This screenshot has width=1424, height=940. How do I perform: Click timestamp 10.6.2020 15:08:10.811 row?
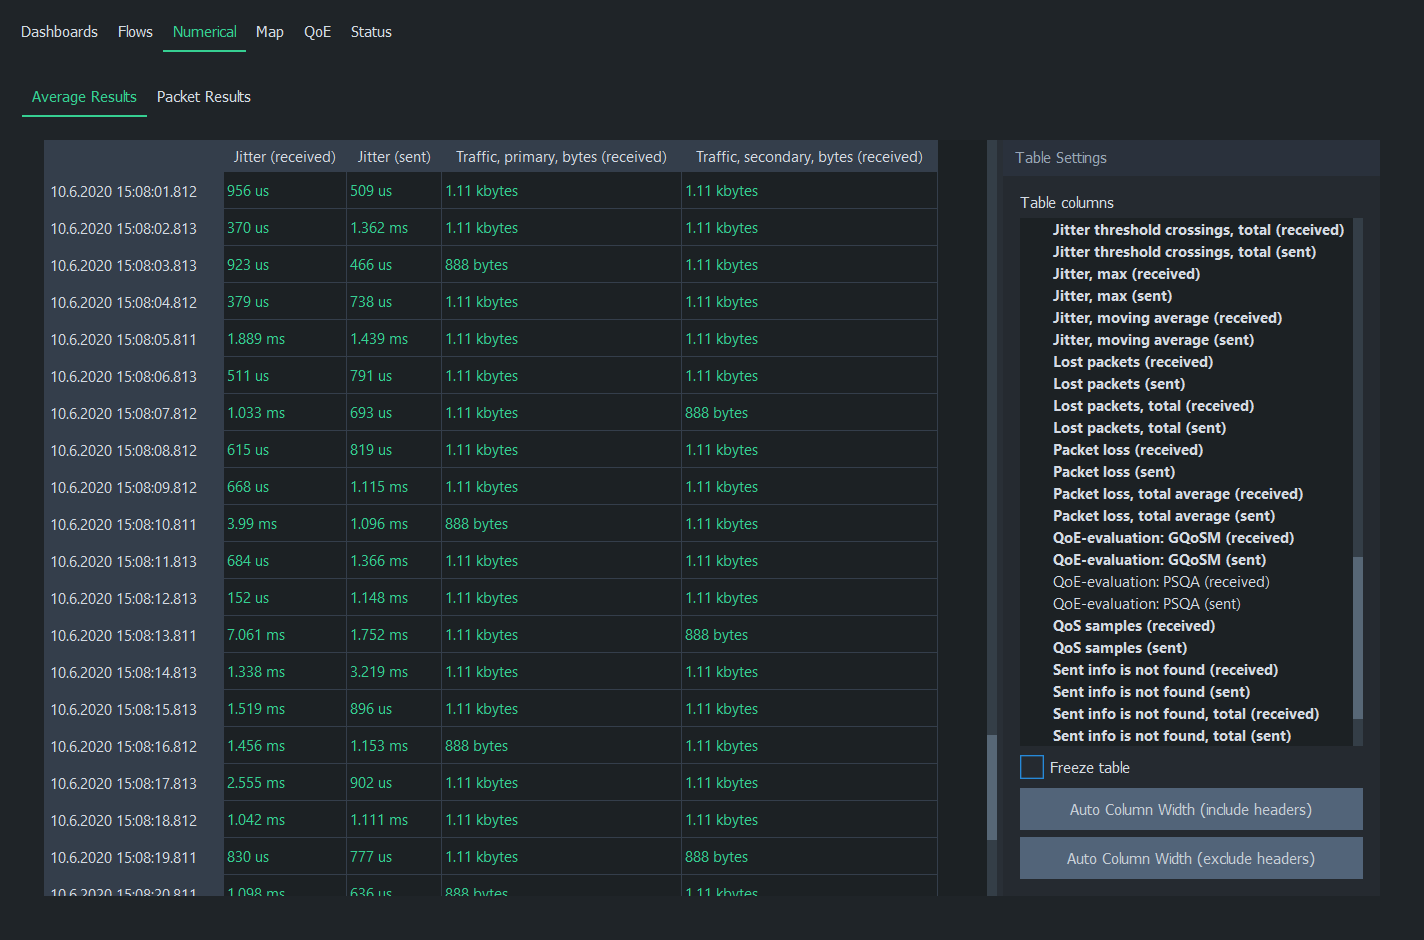coord(124,524)
